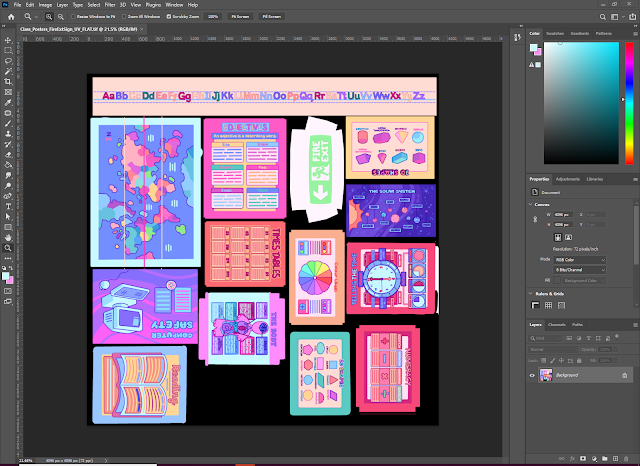Click the foreground color swatch in toolbar

5,276
